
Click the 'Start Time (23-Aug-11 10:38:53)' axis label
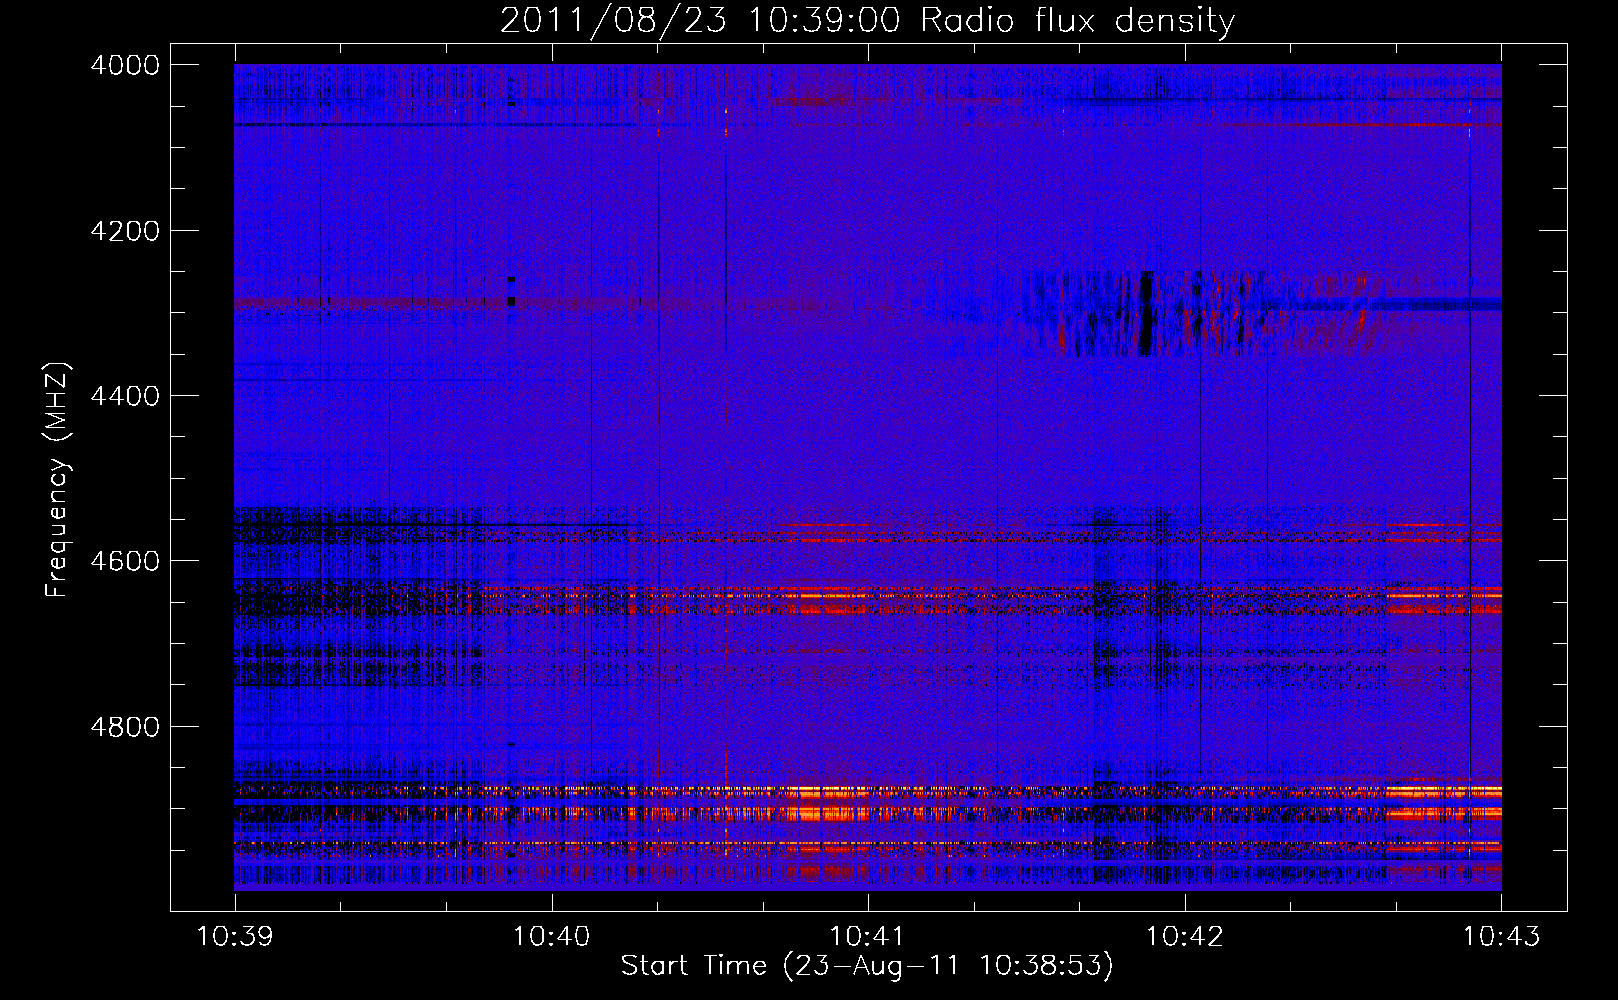pos(867,966)
